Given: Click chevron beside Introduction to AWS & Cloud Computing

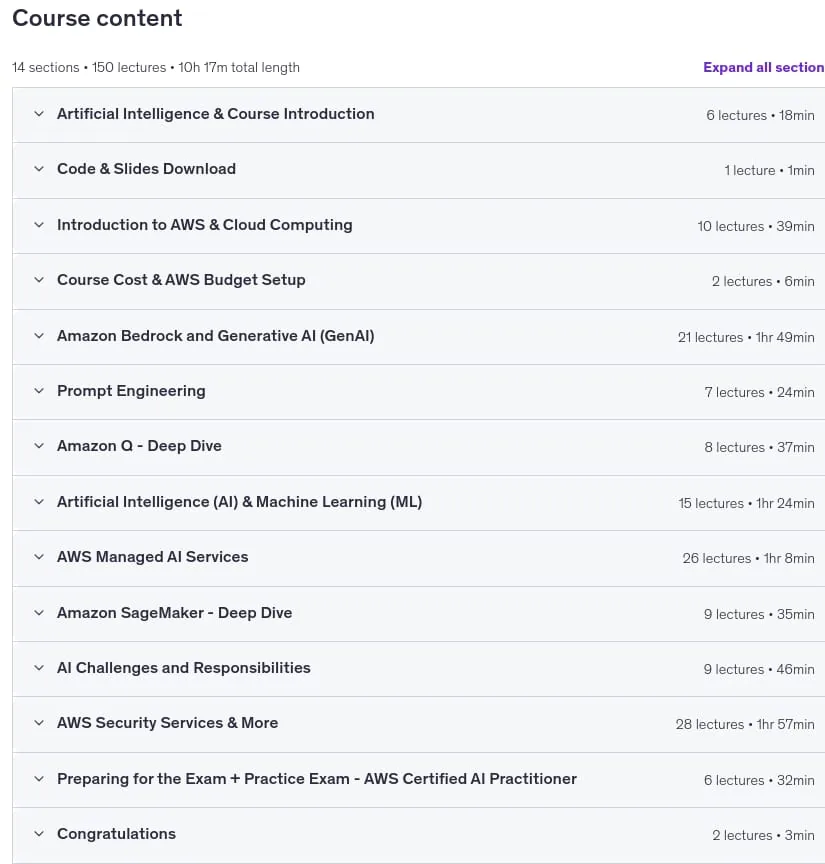Looking at the screenshot, I should tap(39, 225).
